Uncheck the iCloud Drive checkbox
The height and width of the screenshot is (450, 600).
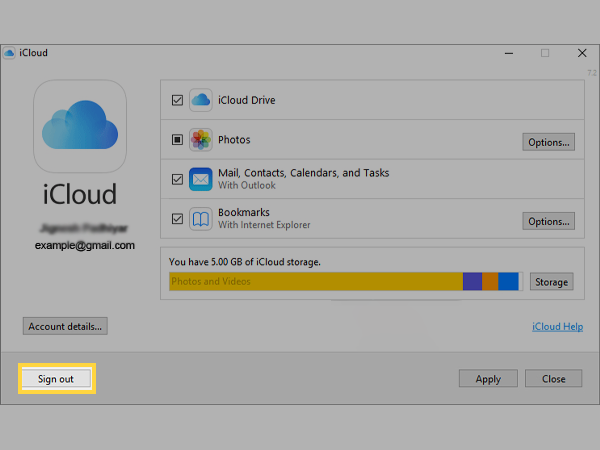tap(177, 100)
